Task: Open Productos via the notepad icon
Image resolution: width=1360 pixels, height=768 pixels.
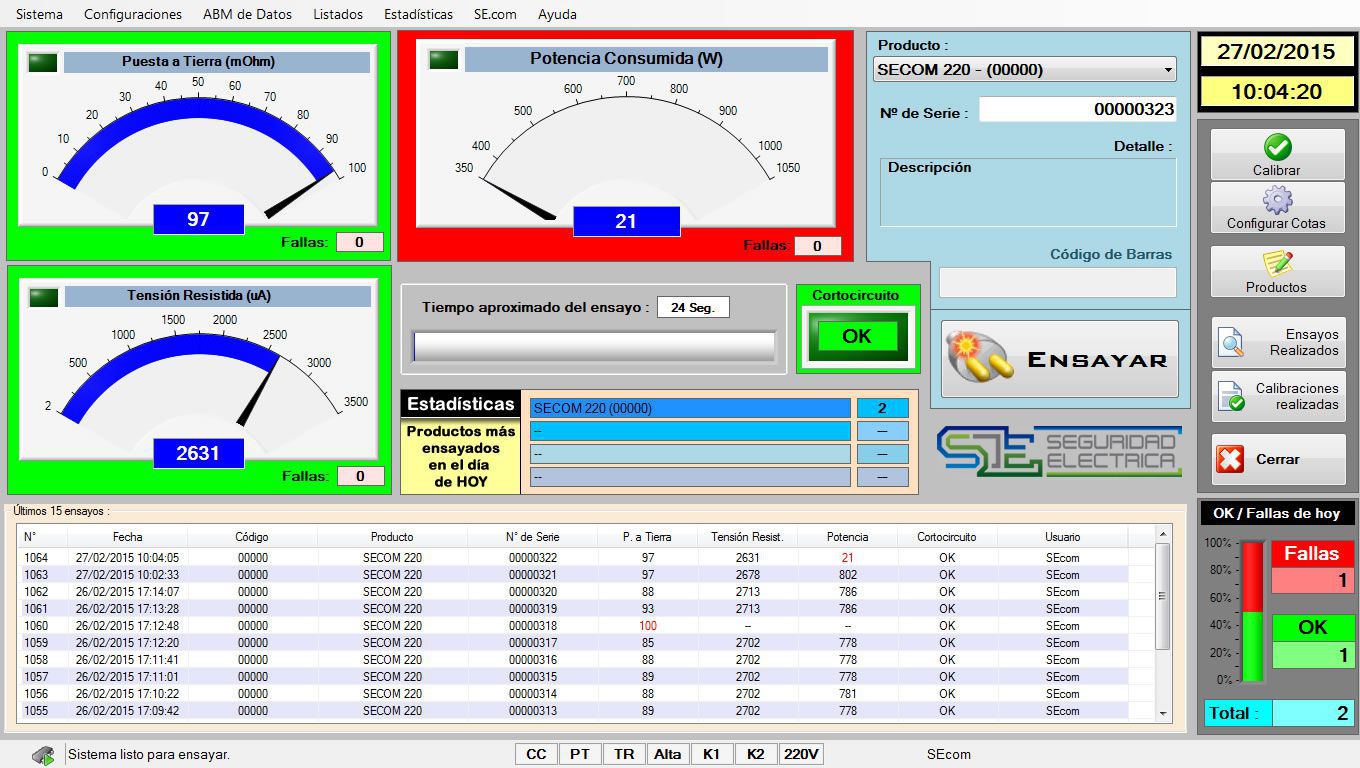Action: [x=1277, y=264]
